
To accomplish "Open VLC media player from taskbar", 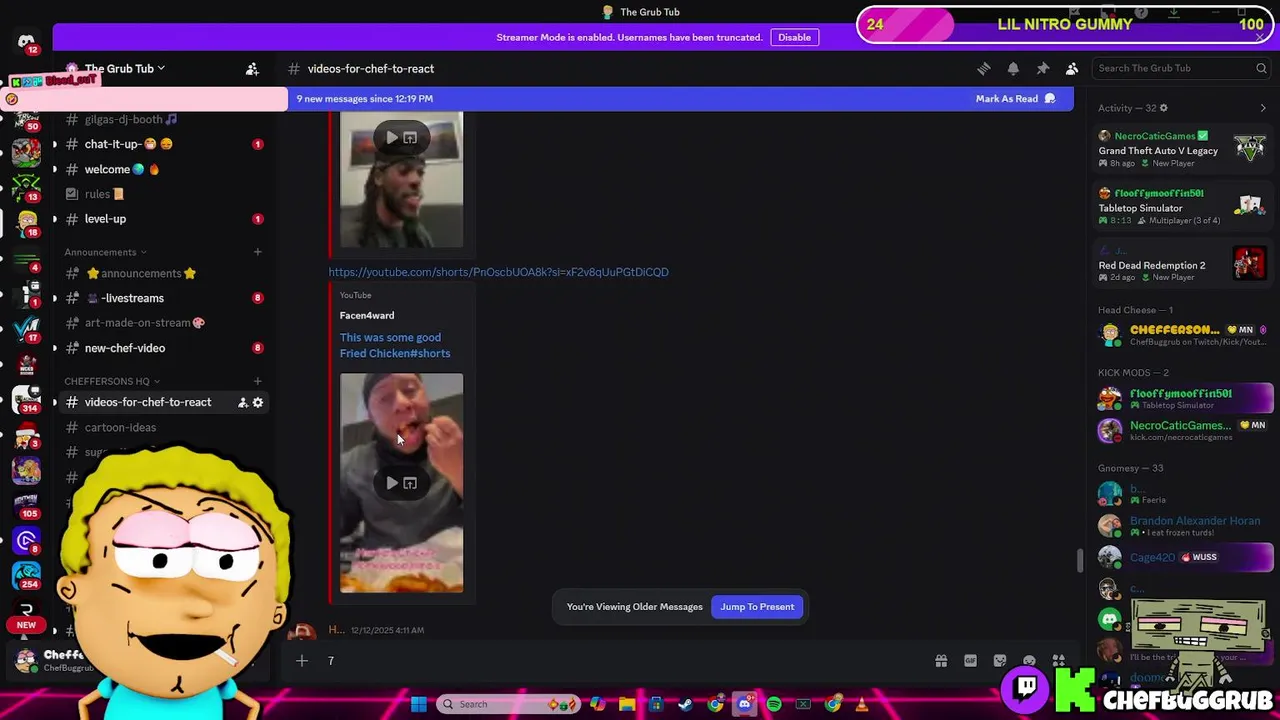I will click(862, 704).
